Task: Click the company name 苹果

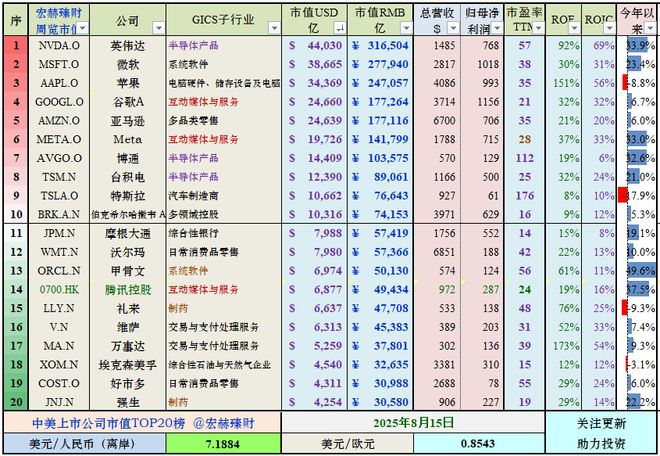Action: [128, 83]
